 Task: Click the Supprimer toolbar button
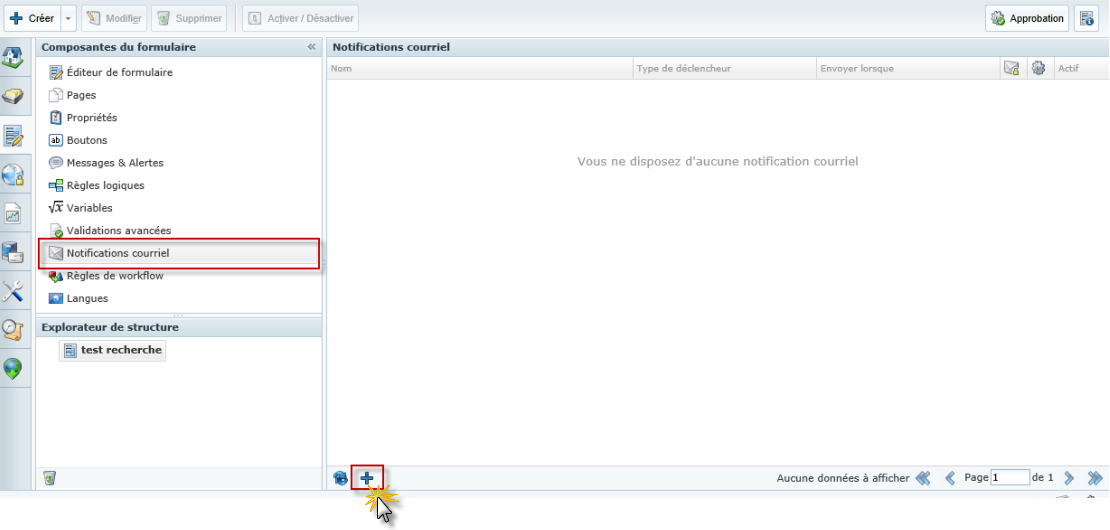pos(190,18)
